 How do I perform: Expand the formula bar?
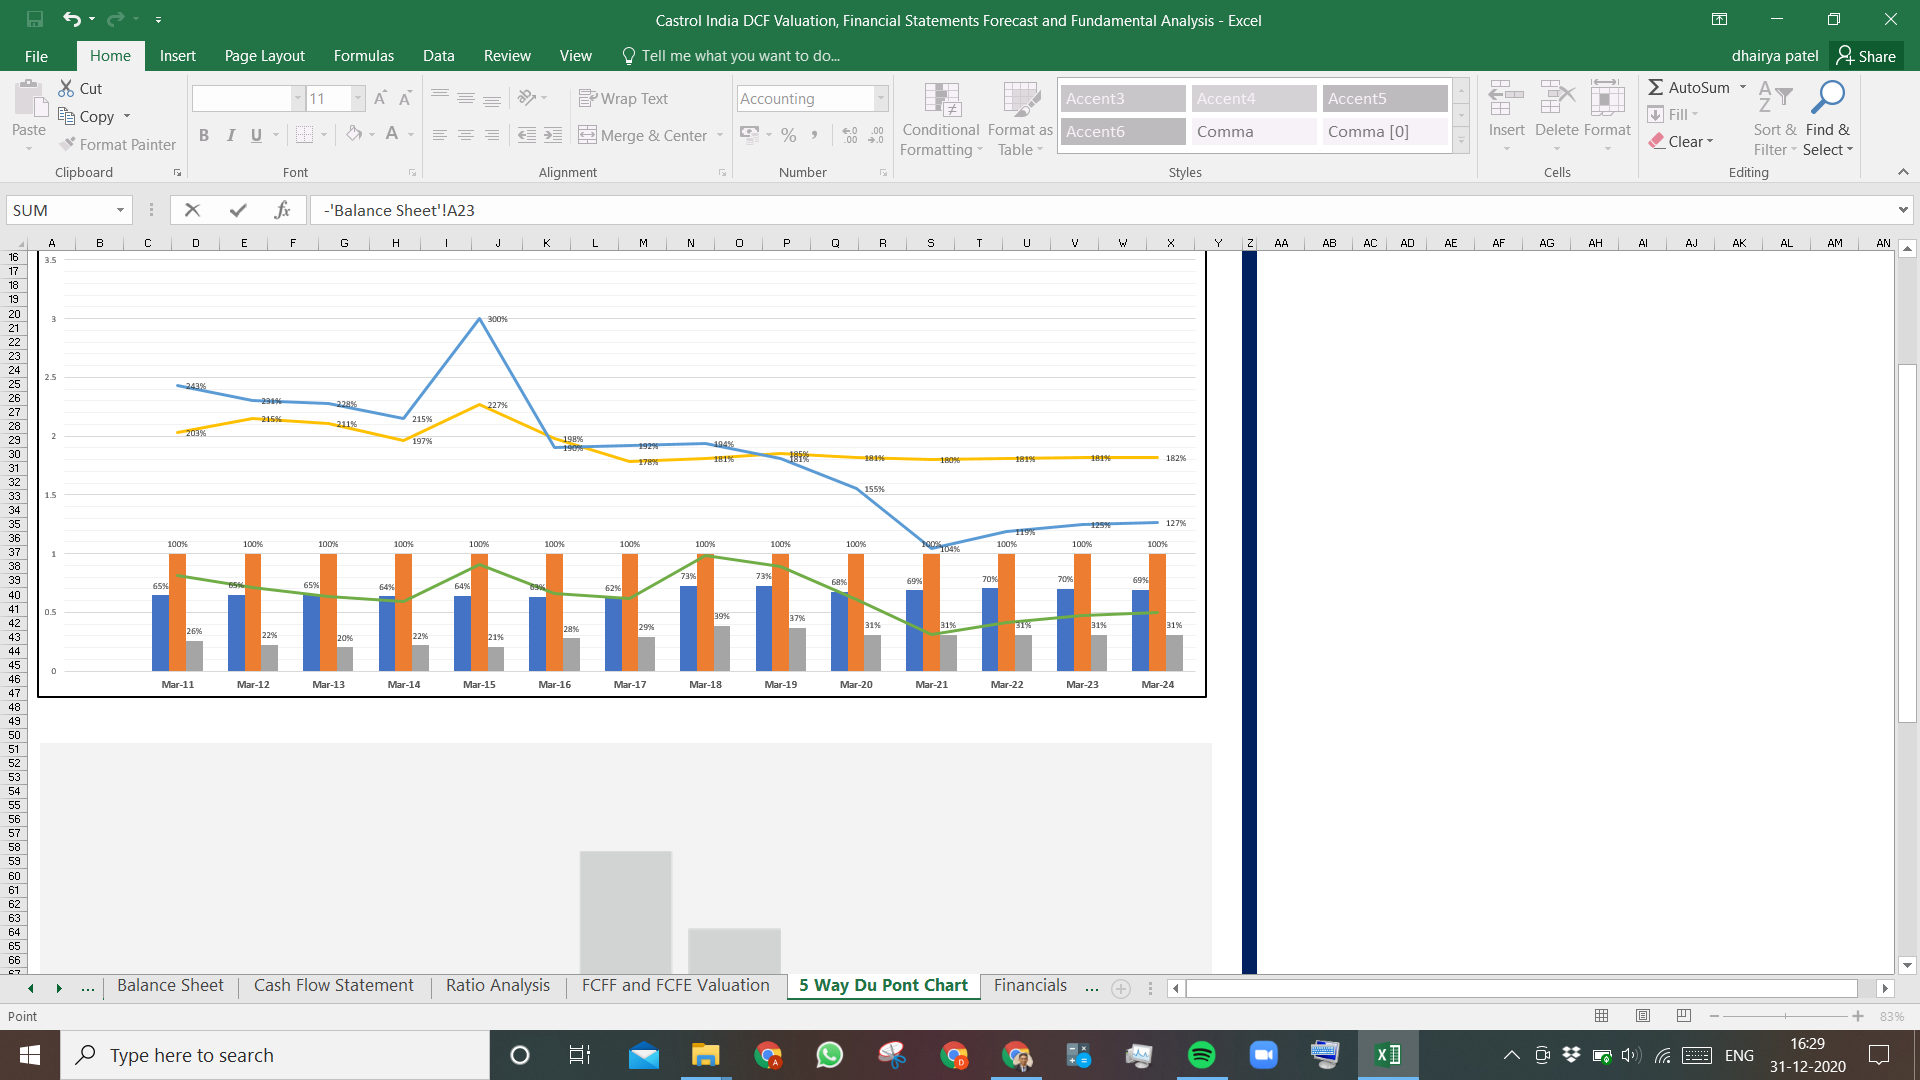point(1902,210)
